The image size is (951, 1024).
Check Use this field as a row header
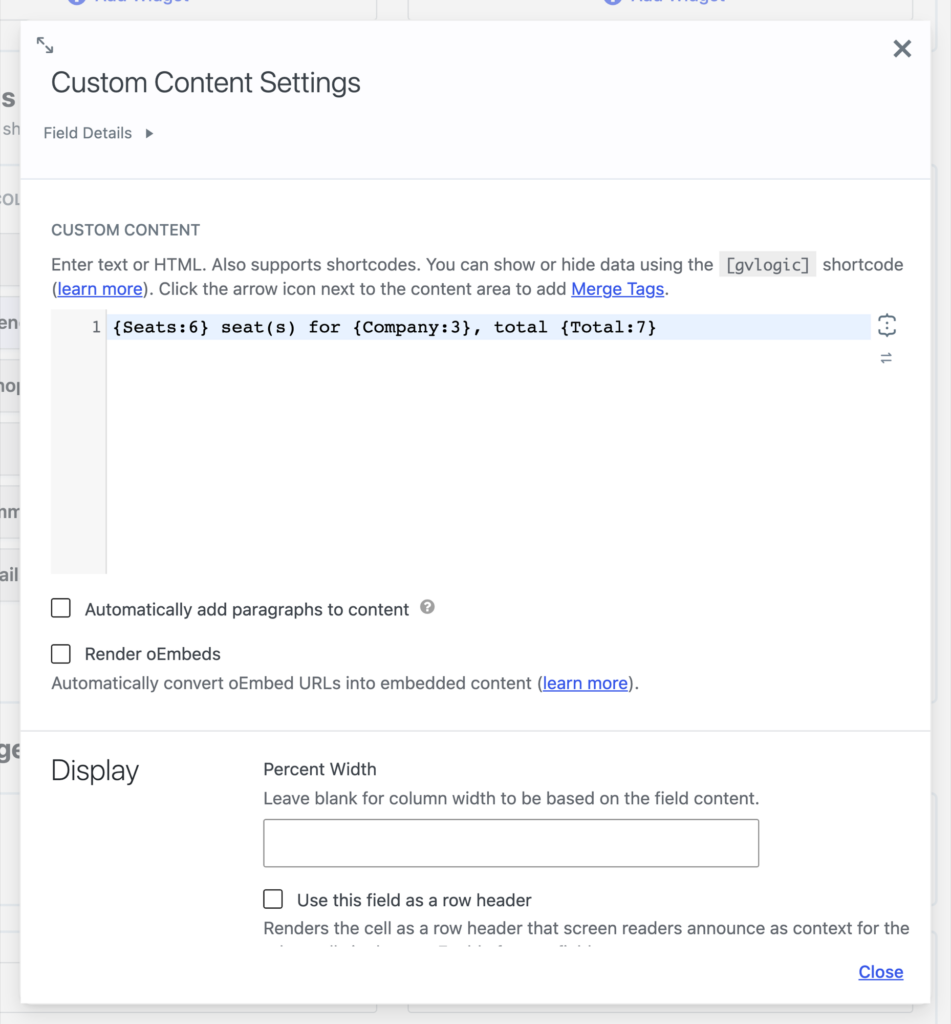pyautogui.click(x=273, y=899)
